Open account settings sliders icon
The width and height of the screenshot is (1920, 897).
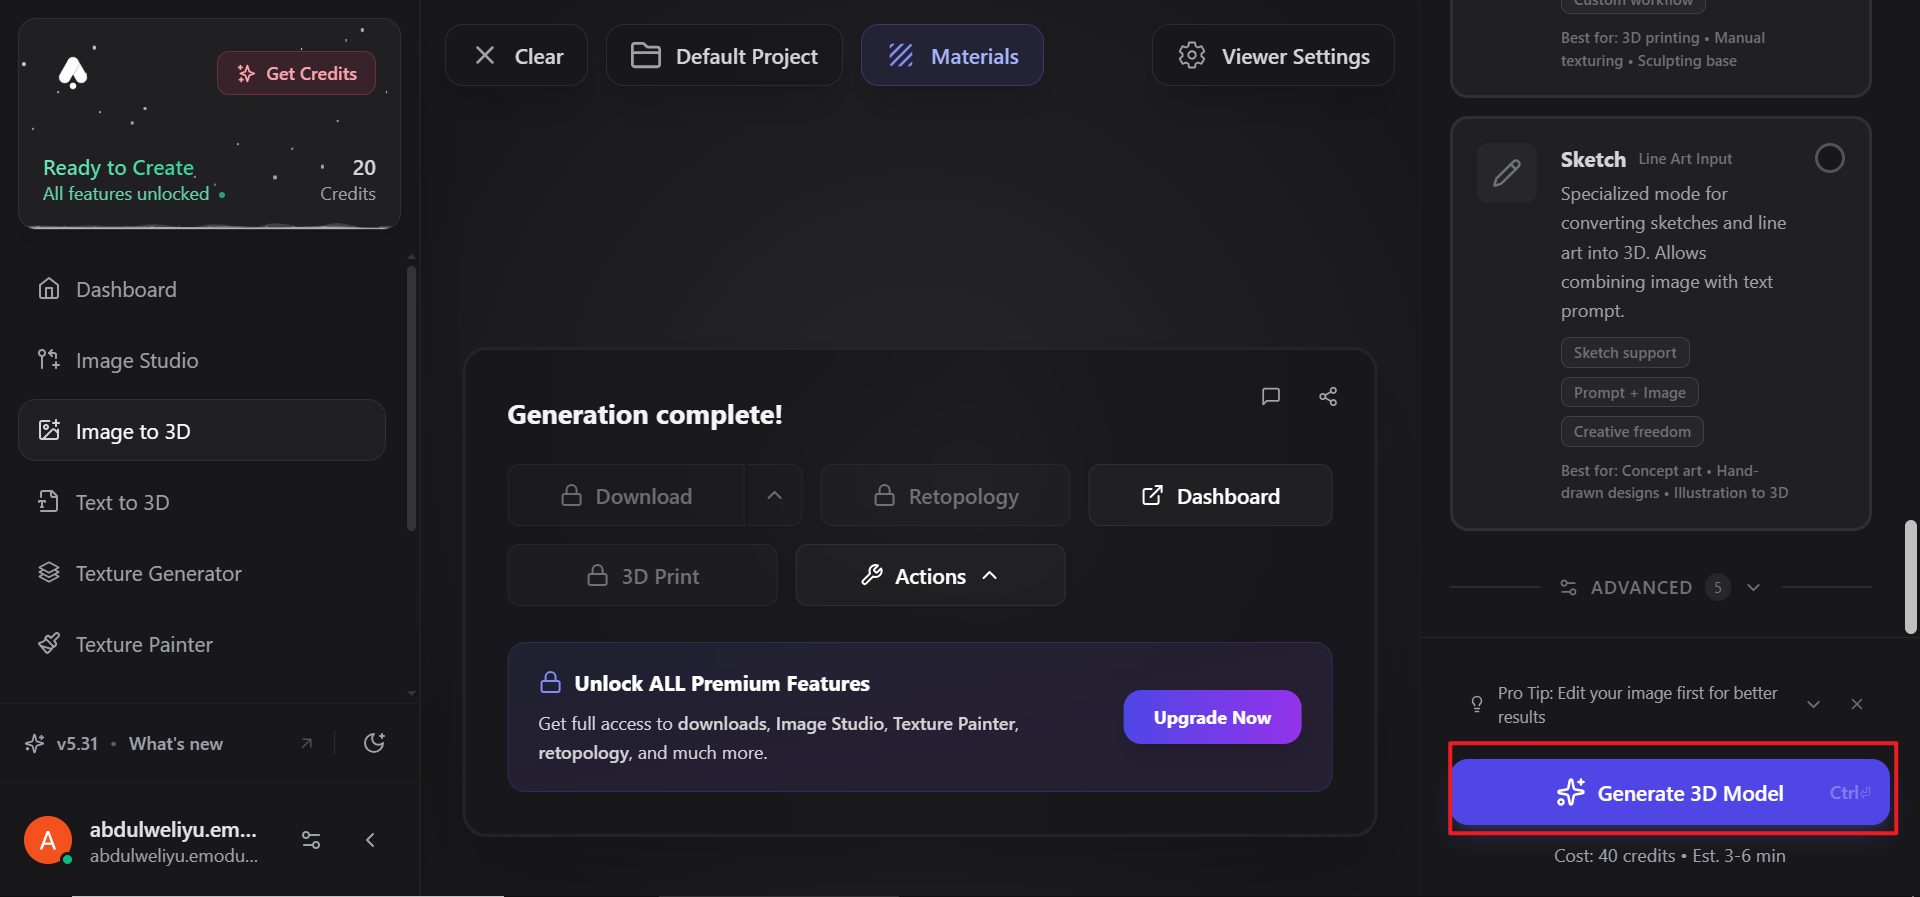pyautogui.click(x=311, y=840)
